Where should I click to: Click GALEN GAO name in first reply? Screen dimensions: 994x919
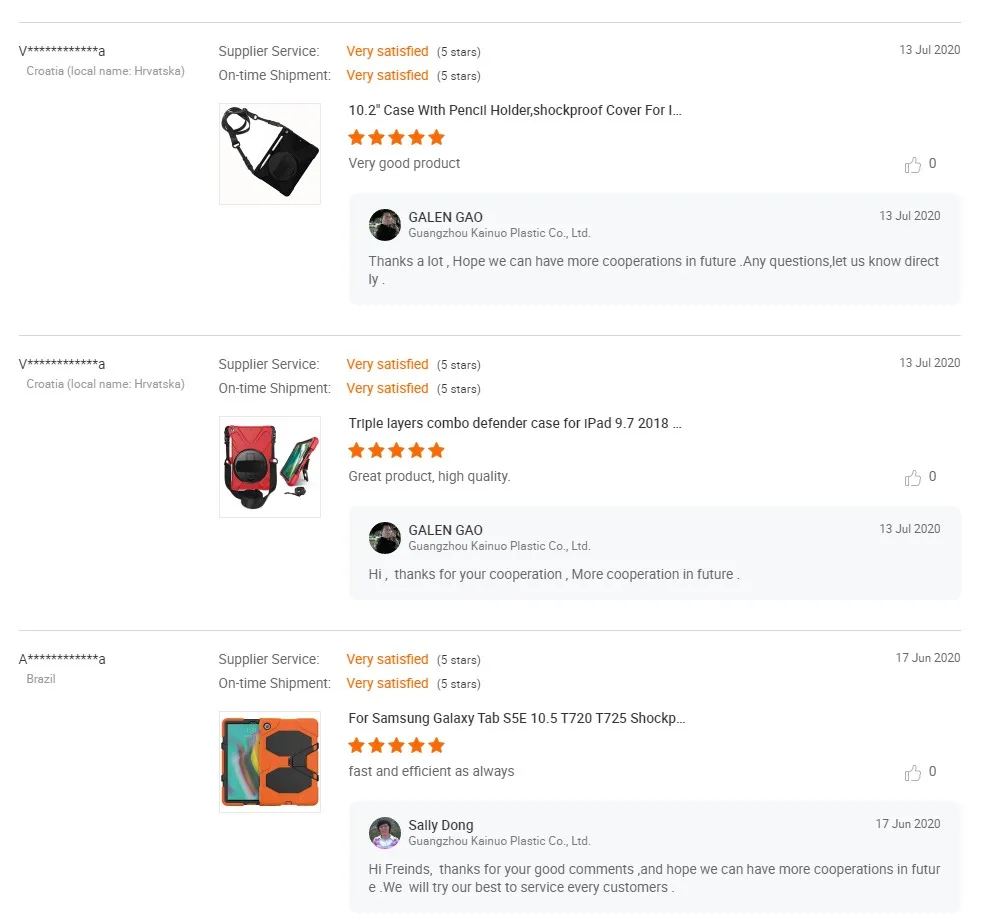[x=445, y=217]
